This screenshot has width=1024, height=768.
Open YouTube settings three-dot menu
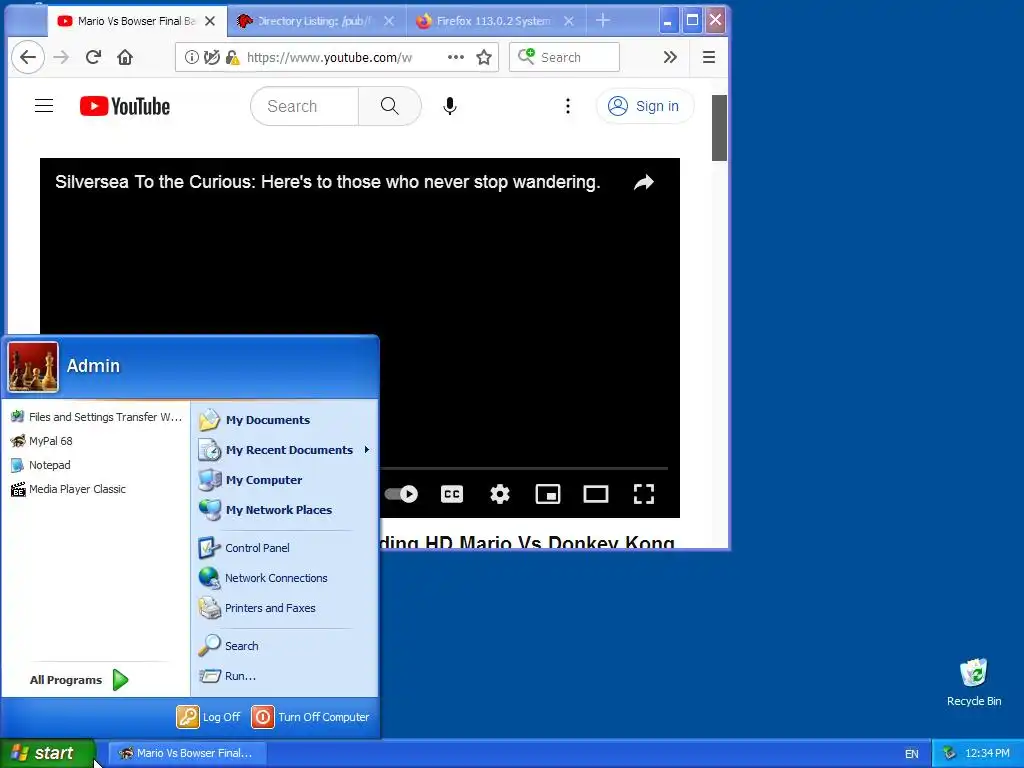tap(568, 106)
